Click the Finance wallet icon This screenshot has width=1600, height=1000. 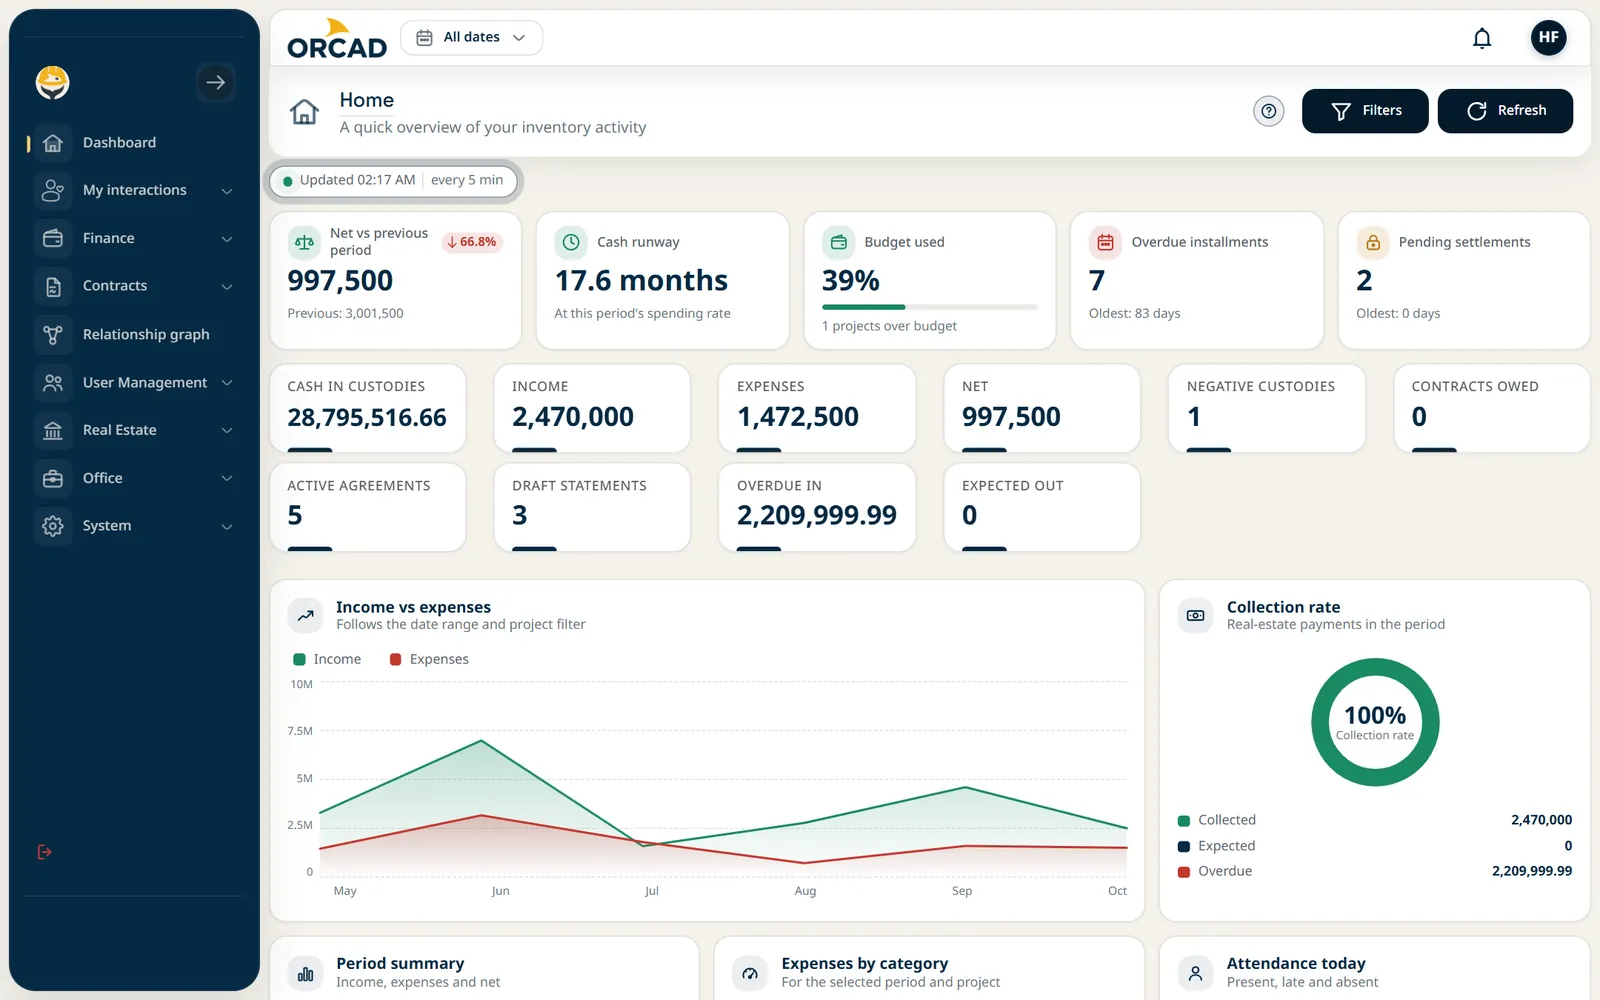point(53,239)
